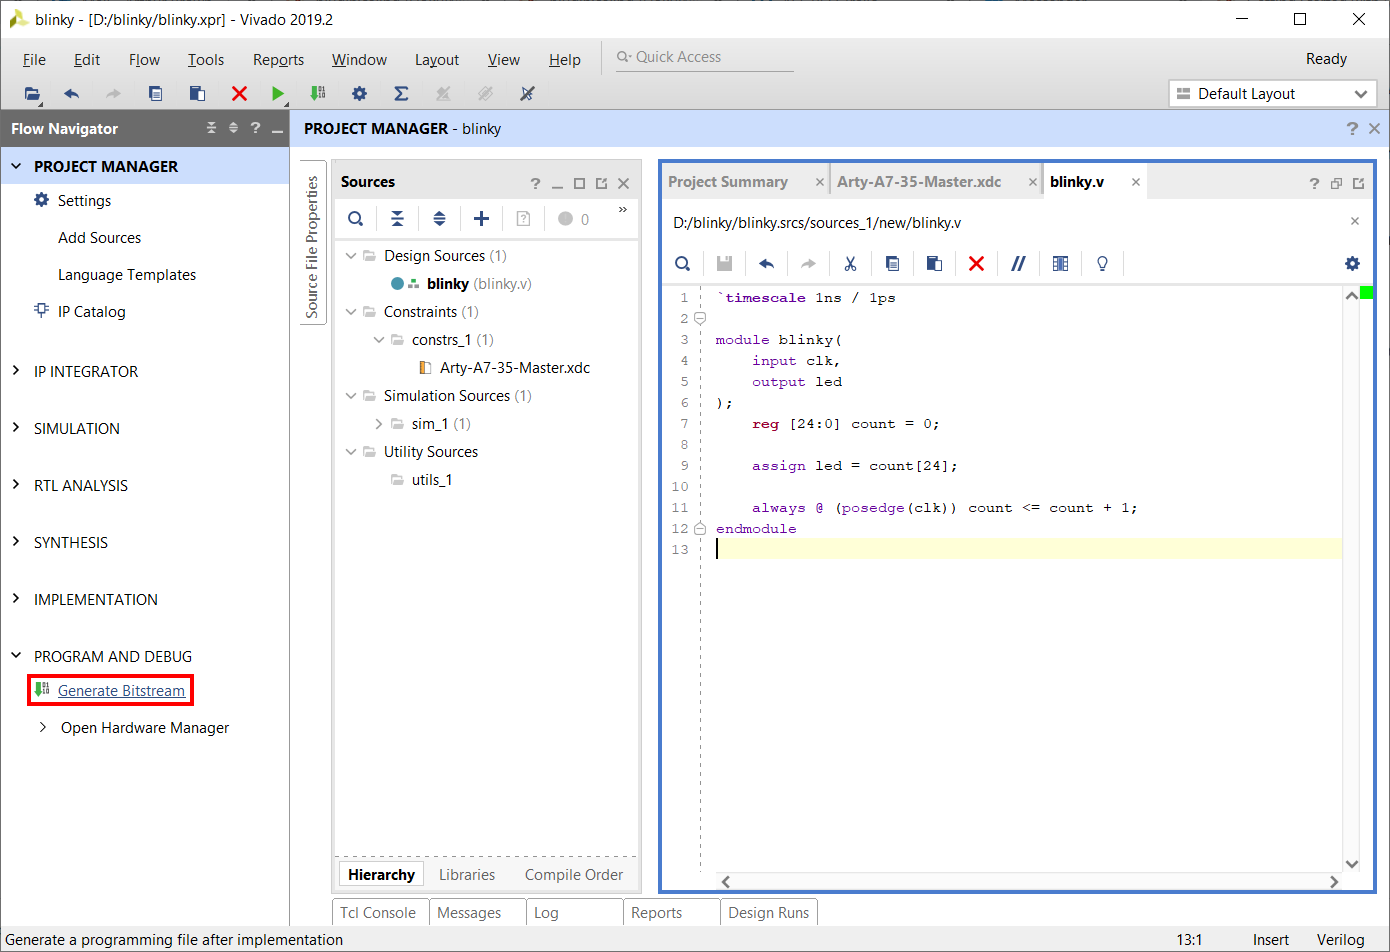Collapse the Design Sources tree node
Screen dimensions: 1390x952
[x=351, y=256]
